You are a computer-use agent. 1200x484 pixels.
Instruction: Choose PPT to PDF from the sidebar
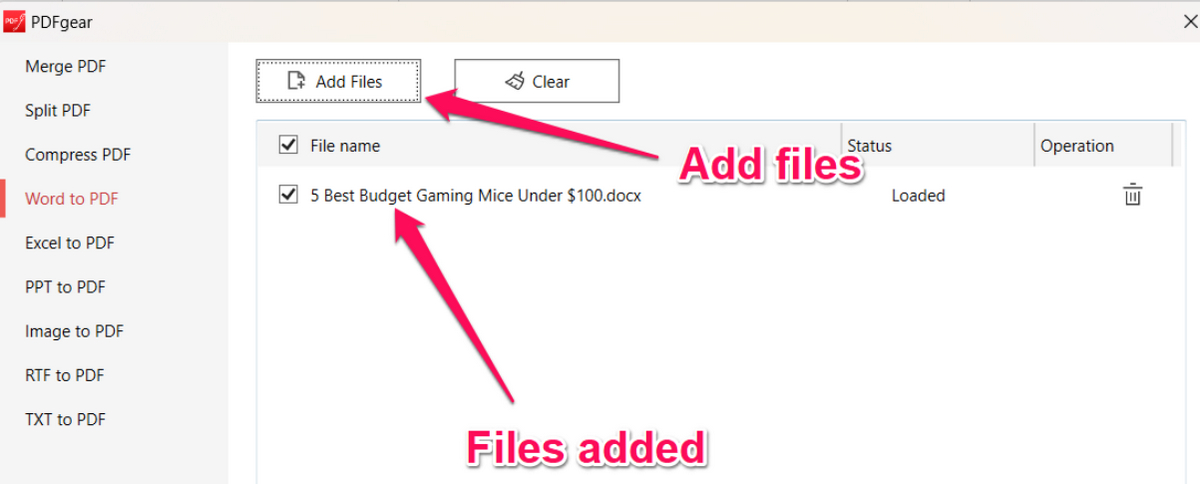pyautogui.click(x=65, y=287)
